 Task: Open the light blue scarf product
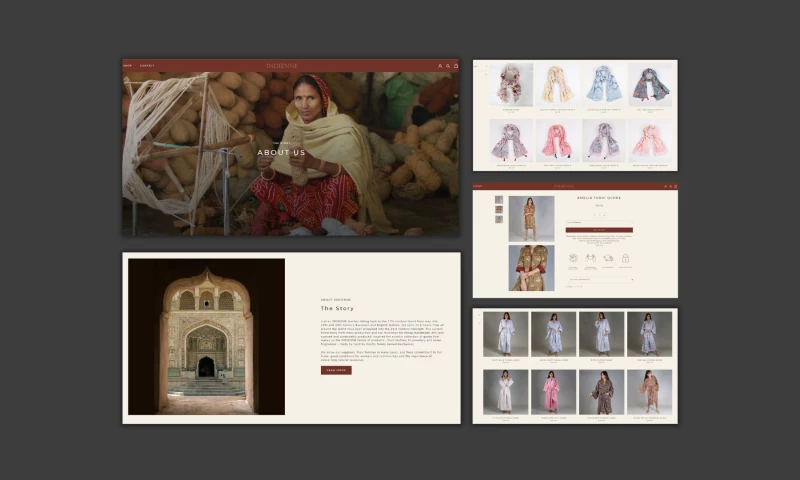[604, 85]
